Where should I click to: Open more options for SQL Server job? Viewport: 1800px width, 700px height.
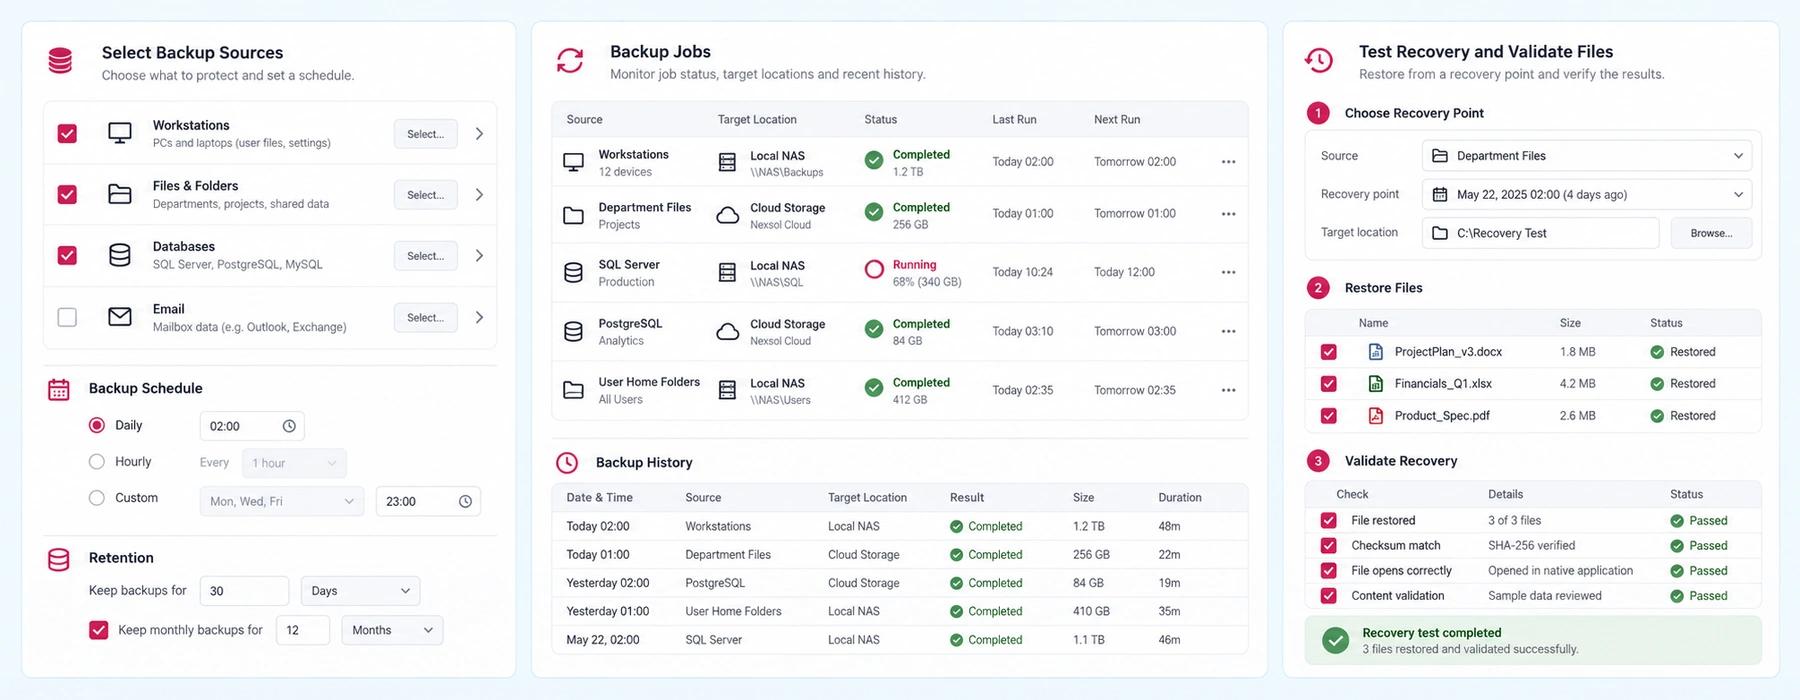[x=1228, y=272]
